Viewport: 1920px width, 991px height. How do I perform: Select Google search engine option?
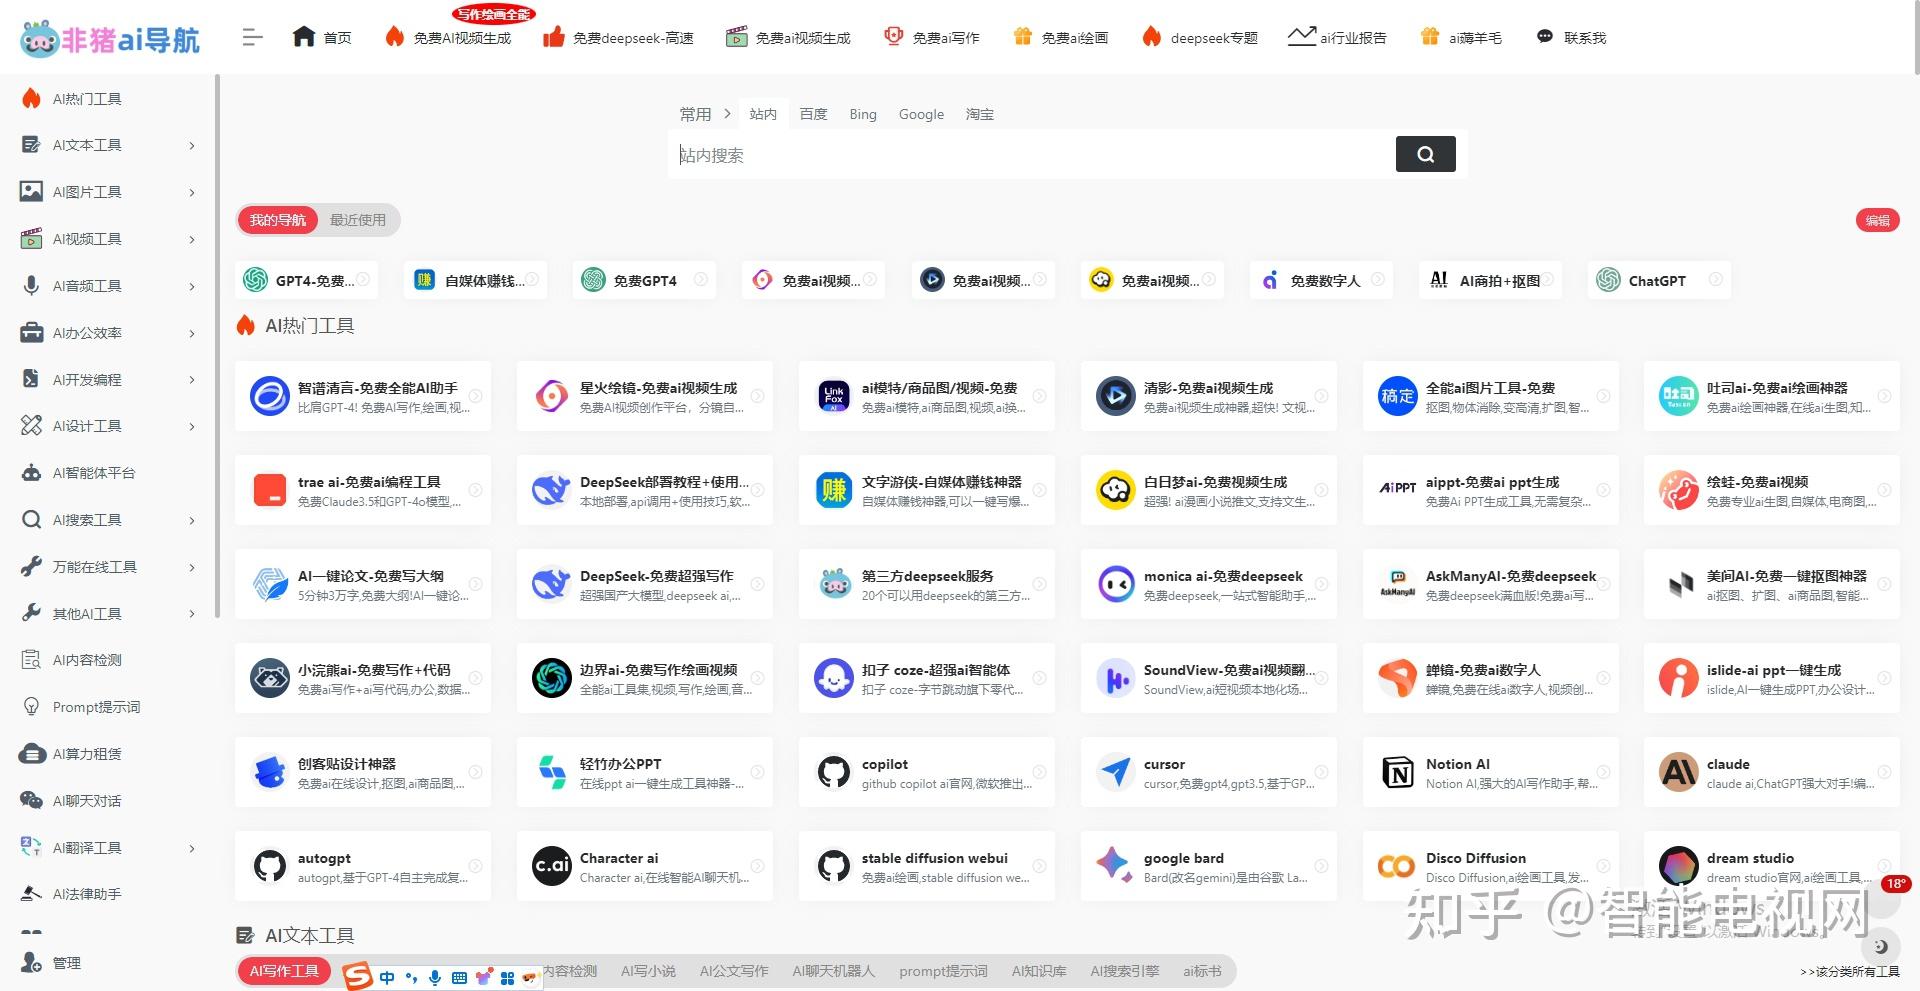[x=921, y=114]
